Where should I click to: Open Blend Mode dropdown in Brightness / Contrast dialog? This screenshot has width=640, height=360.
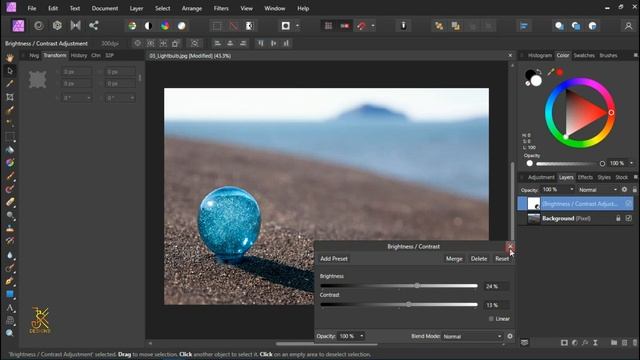coord(473,336)
